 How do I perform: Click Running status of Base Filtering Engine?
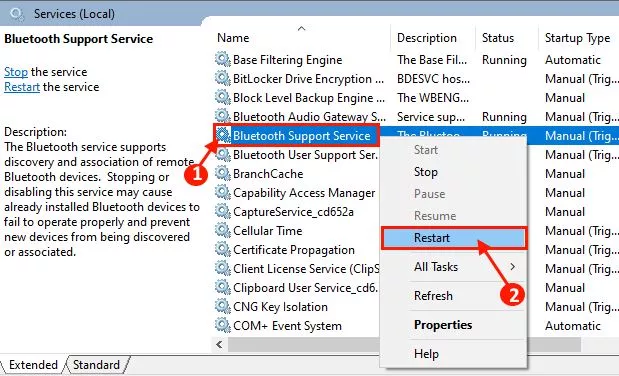tap(504, 60)
